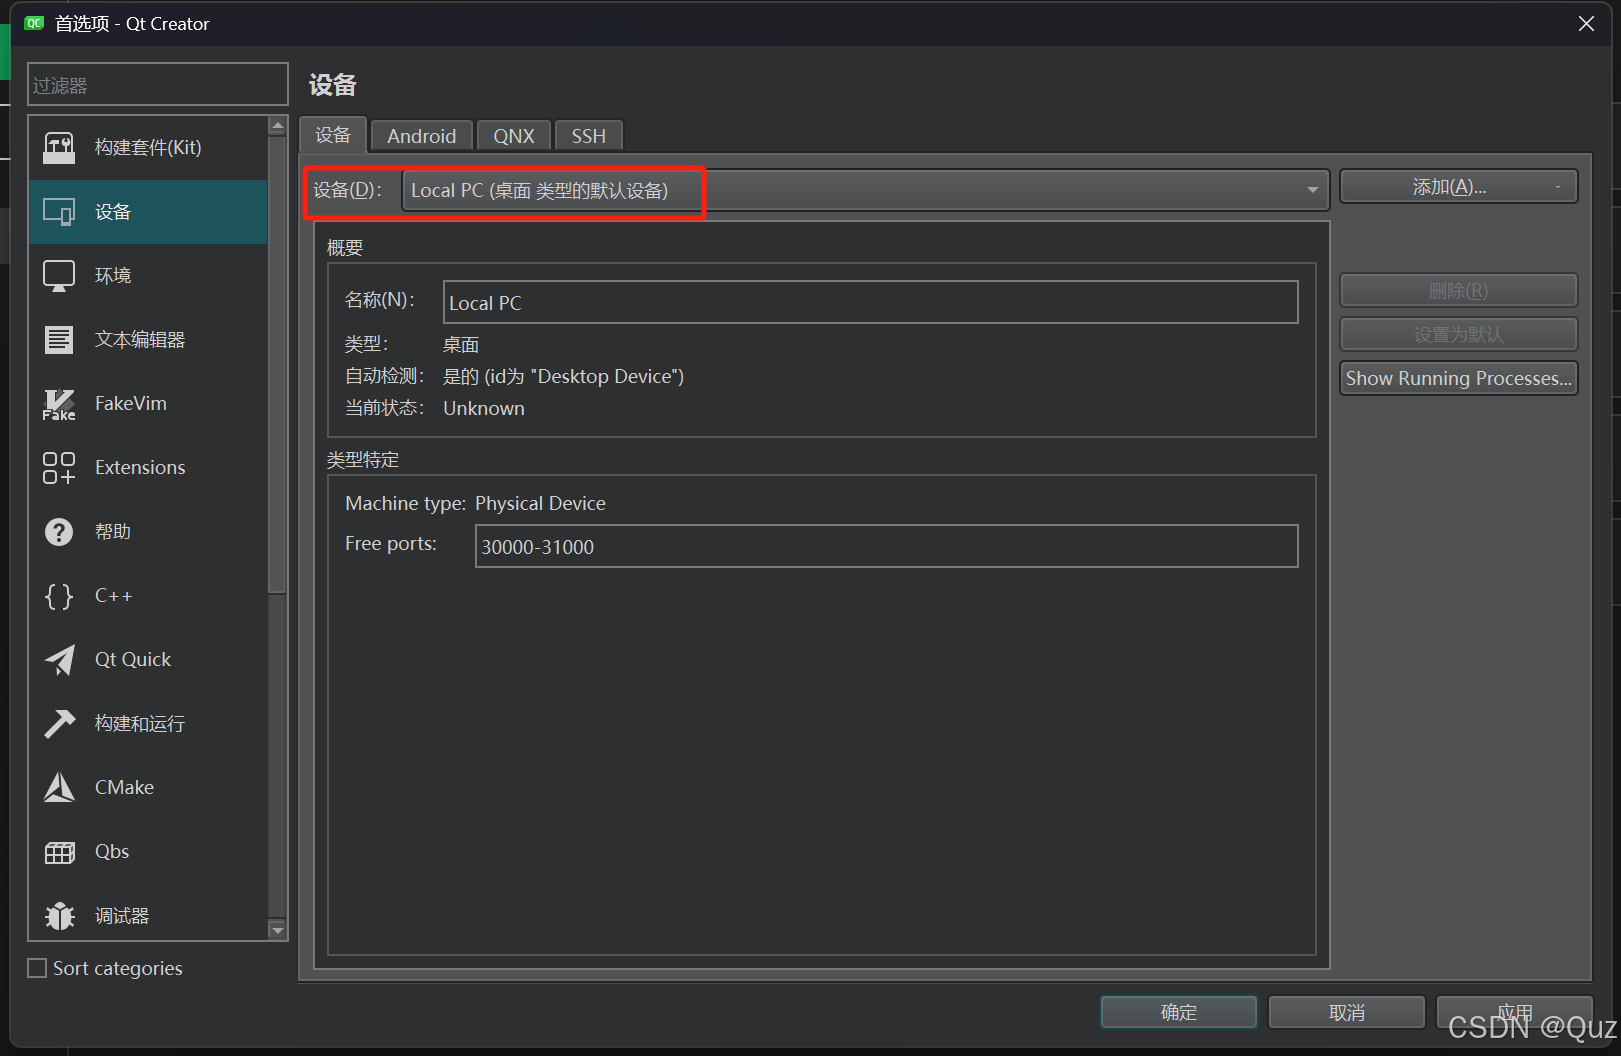Open the 添加(A) dropdown arrow
This screenshot has width=1621, height=1056.
[1556, 186]
